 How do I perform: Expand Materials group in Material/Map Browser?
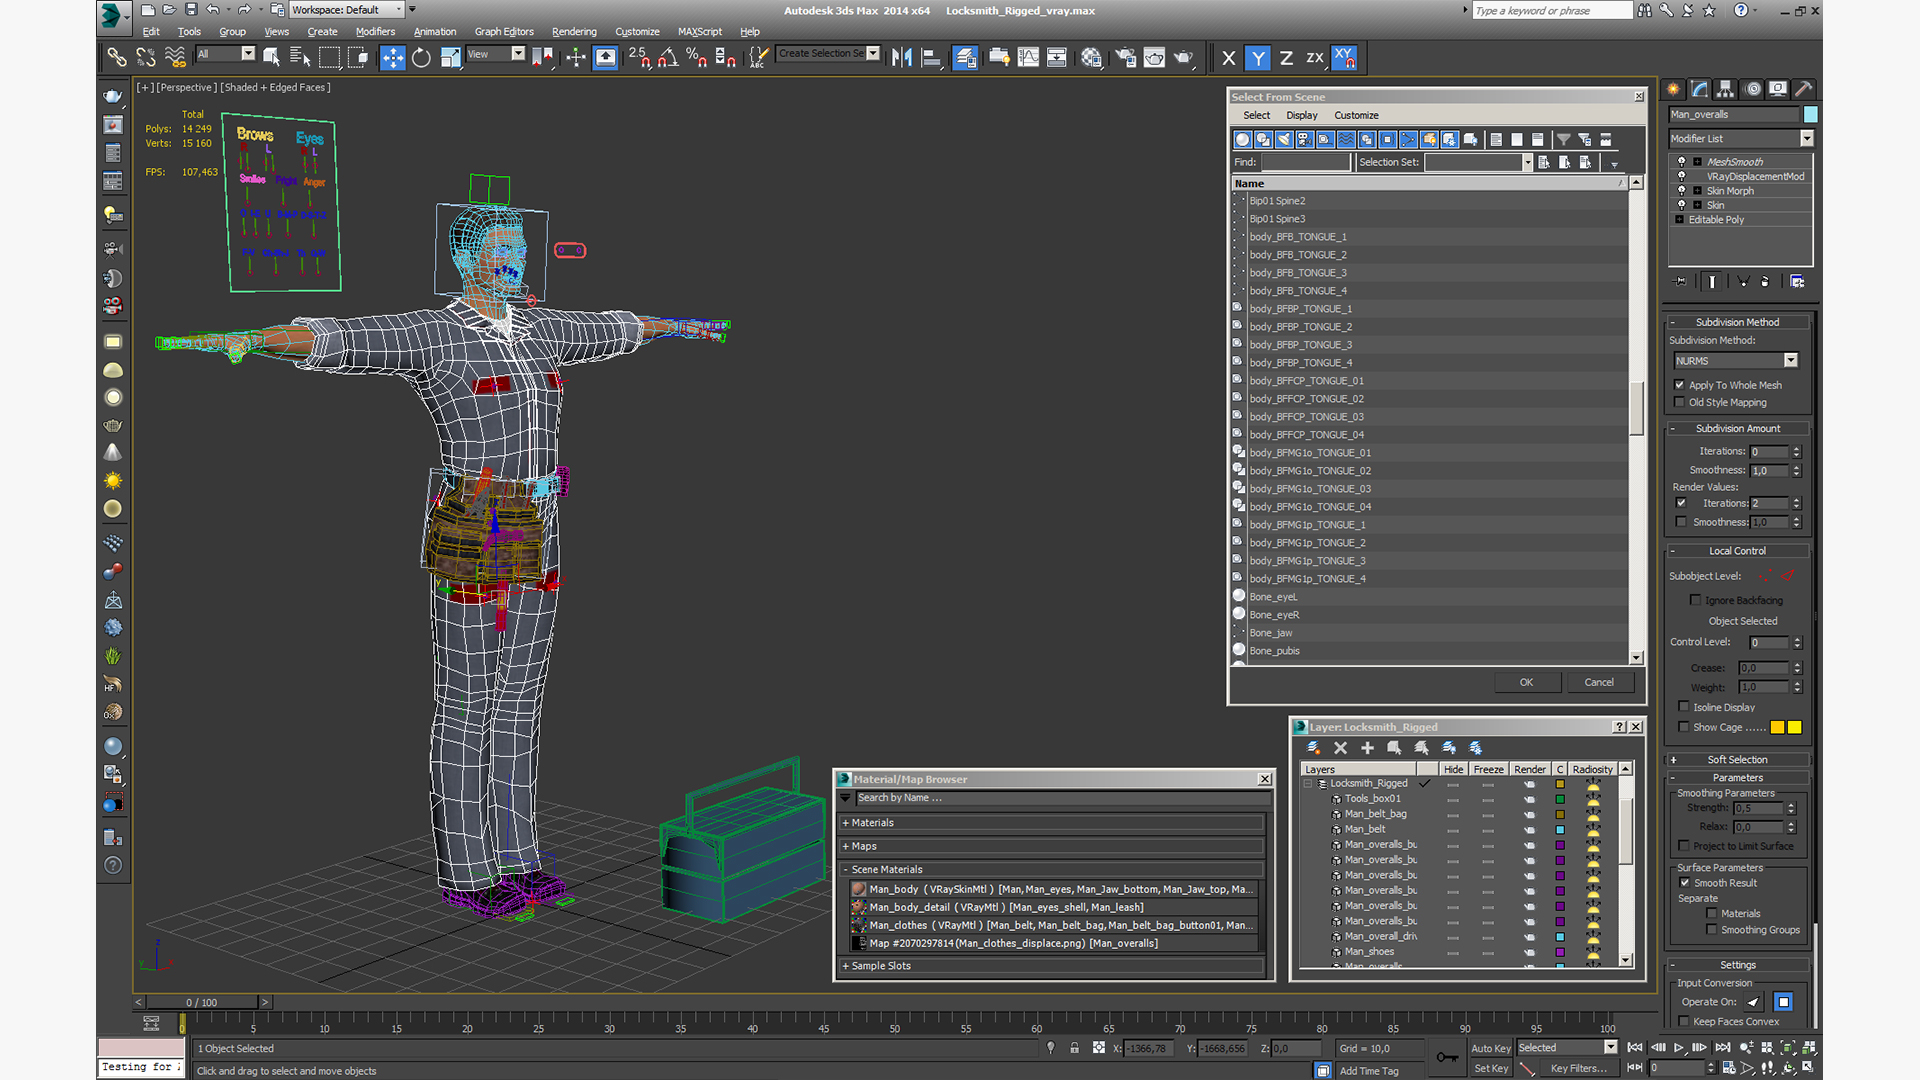coord(1052,823)
